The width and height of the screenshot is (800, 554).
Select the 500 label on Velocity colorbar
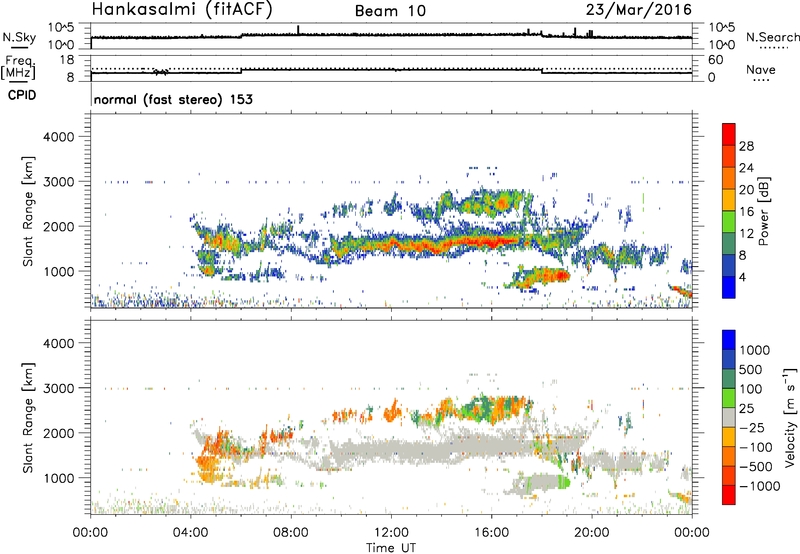[751, 369]
